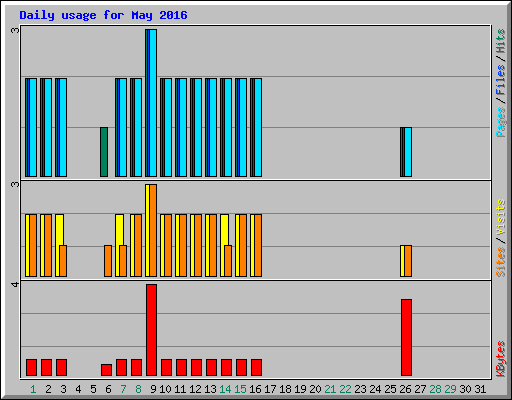Click the tallest cyan Pages bar for day 9
This screenshot has height=400, width=512.
pyautogui.click(x=153, y=103)
